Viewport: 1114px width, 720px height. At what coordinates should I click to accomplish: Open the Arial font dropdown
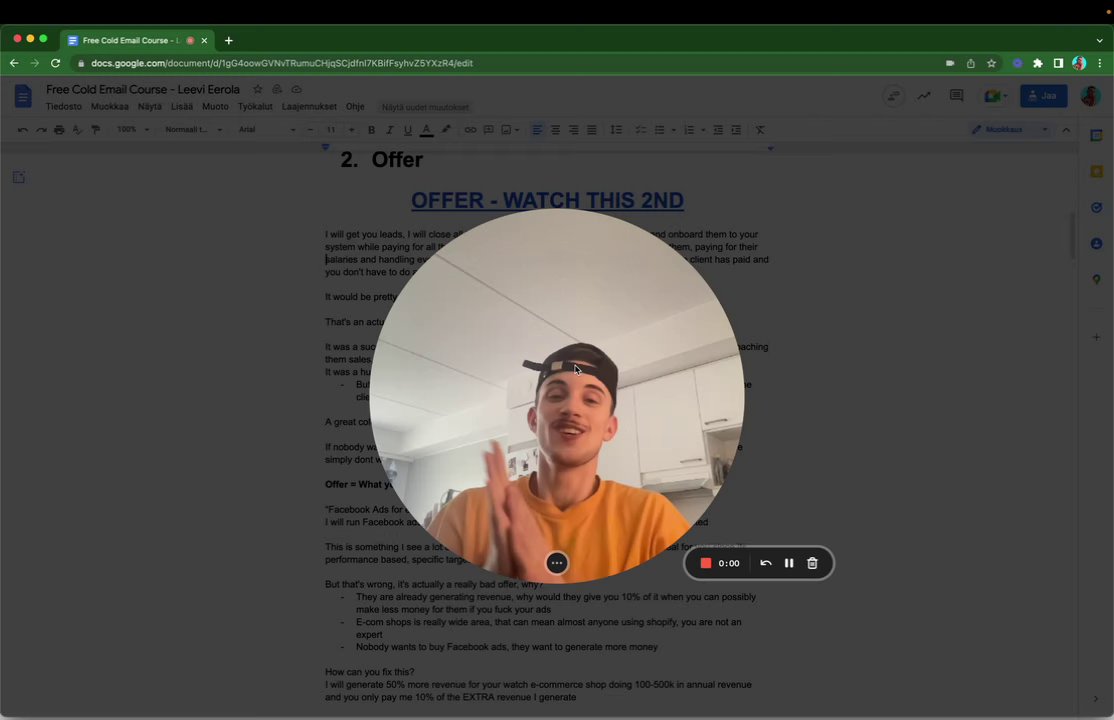(267, 130)
